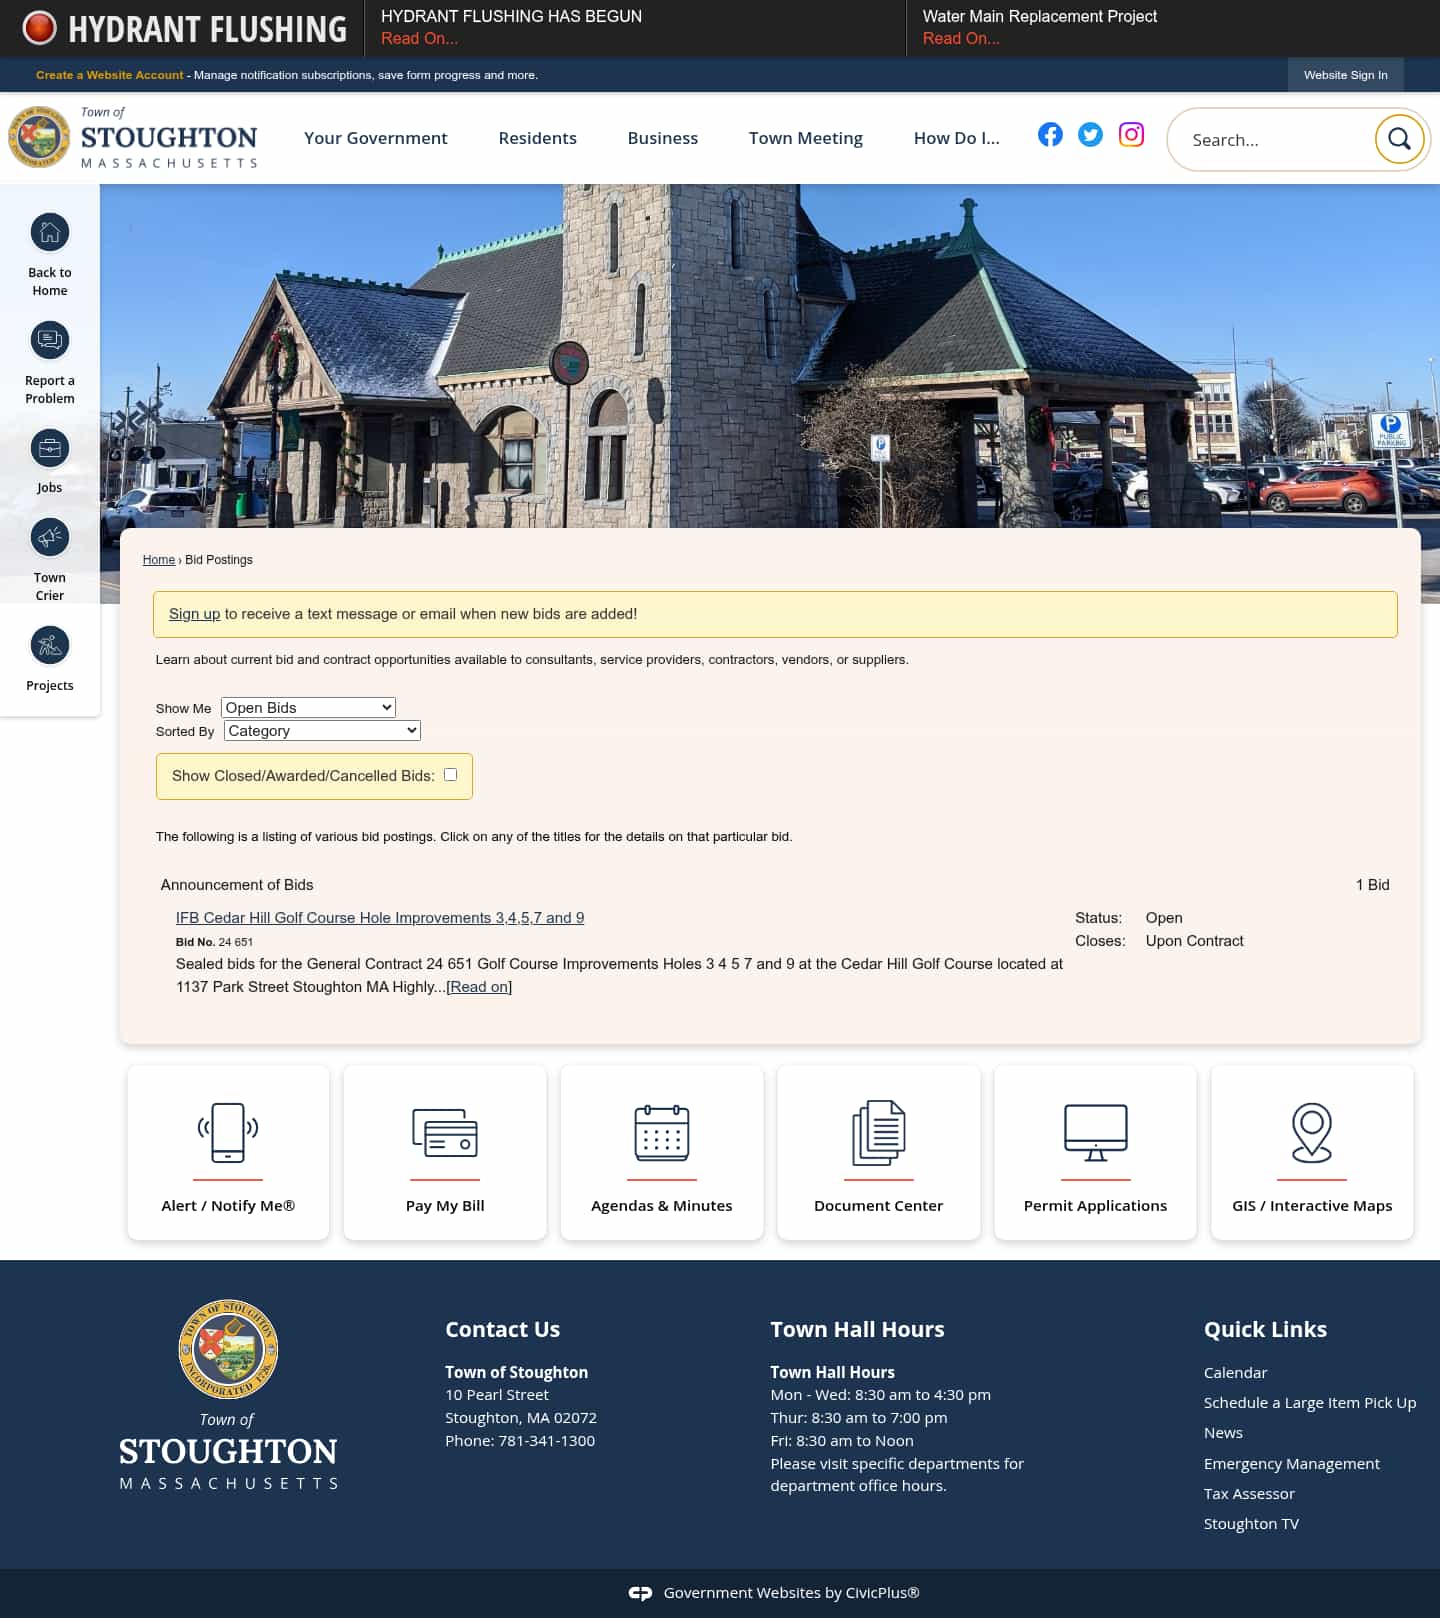Open Emergency Management quick link
Image resolution: width=1440 pixels, height=1618 pixels.
tap(1291, 1464)
